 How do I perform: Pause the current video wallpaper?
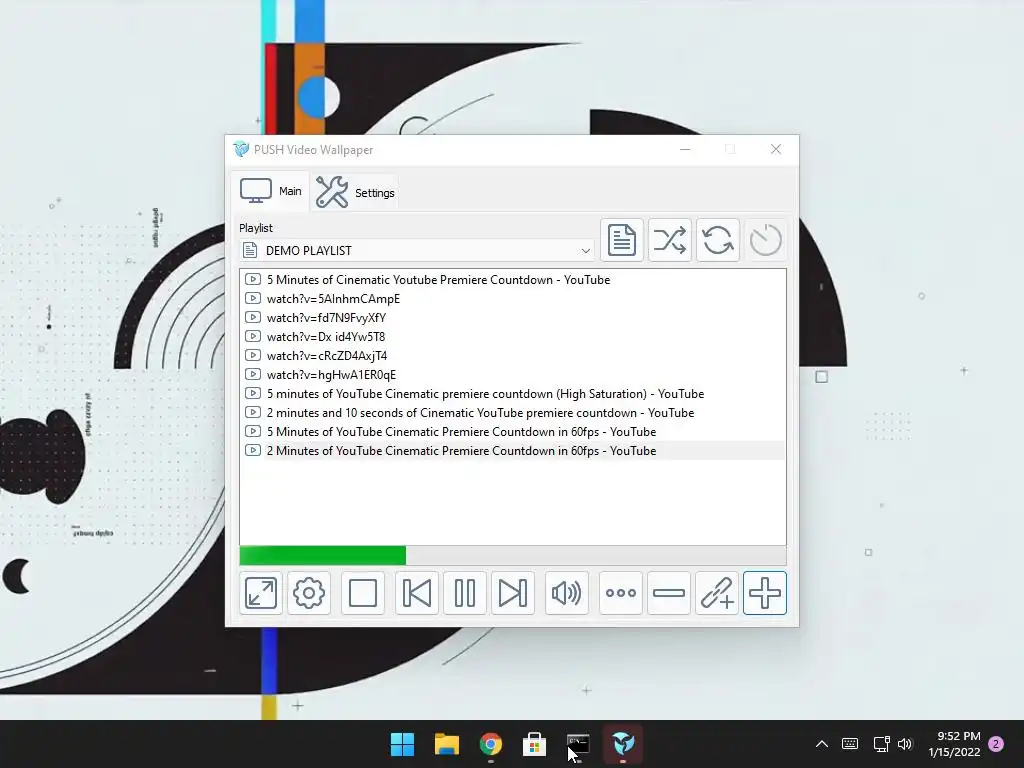pyautogui.click(x=464, y=593)
